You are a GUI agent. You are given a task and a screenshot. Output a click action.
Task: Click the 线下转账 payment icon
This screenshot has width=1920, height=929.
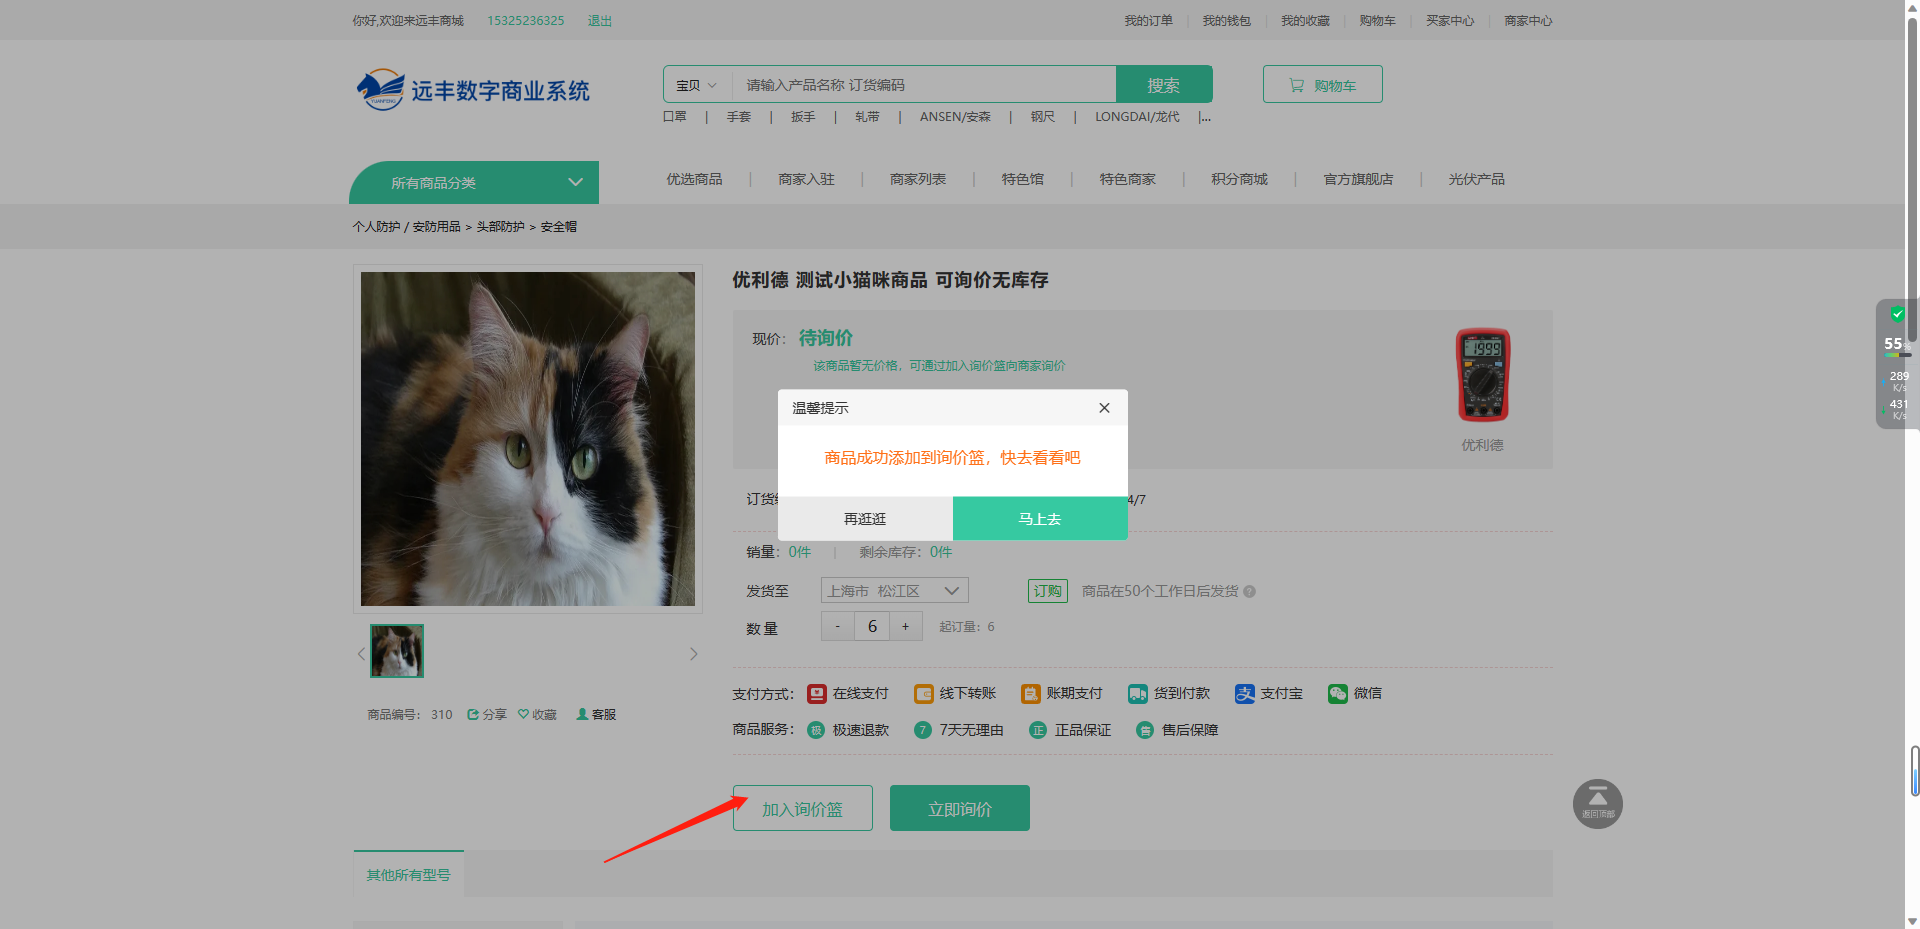(x=924, y=694)
